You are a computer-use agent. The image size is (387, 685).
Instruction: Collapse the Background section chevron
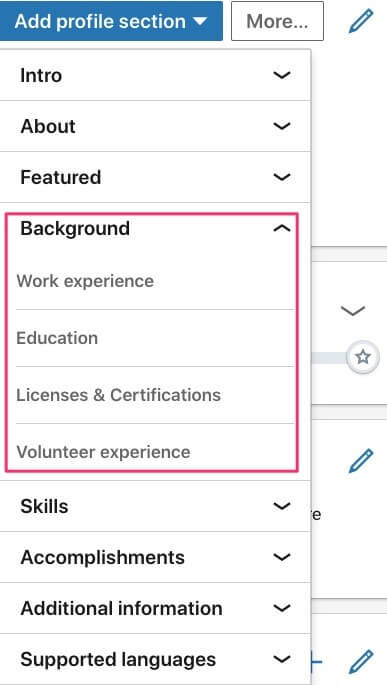[x=282, y=228]
